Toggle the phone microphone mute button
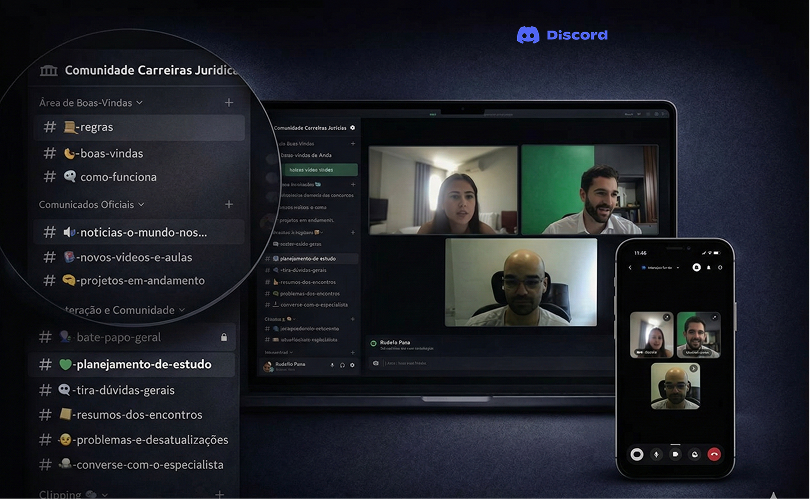Viewport: 810px width, 499px height. [x=656, y=453]
